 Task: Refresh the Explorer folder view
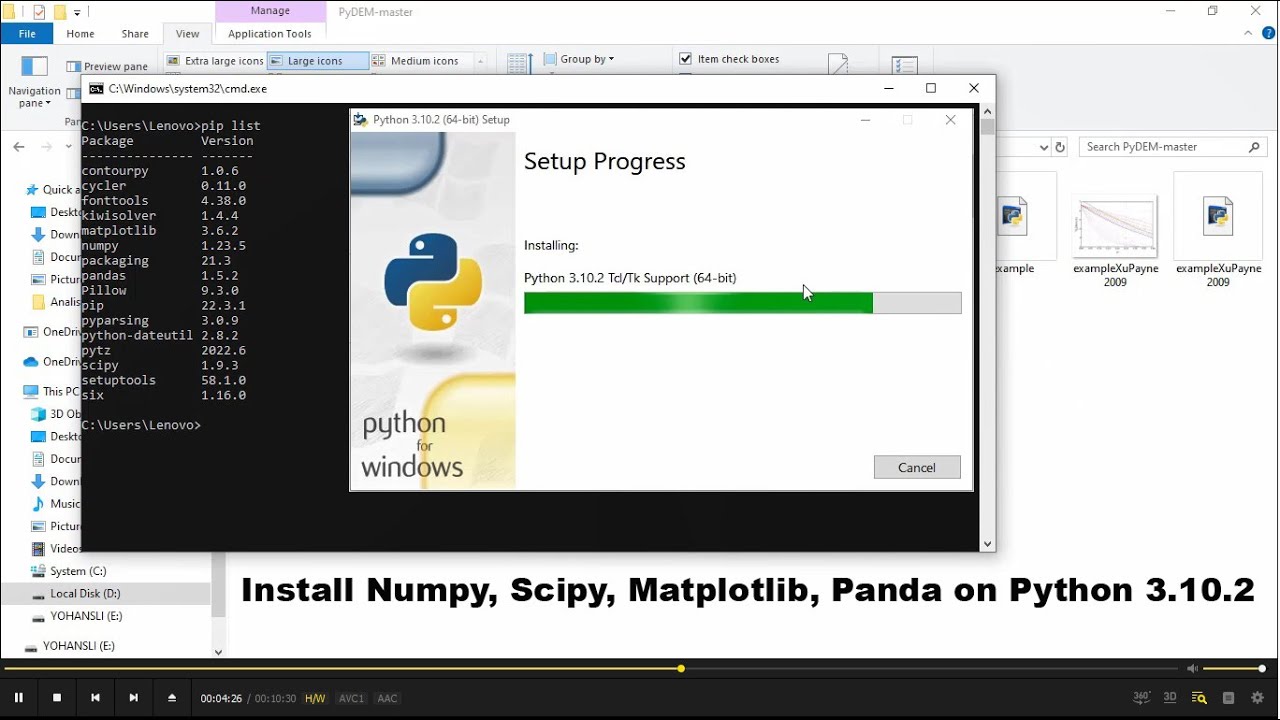1060,147
